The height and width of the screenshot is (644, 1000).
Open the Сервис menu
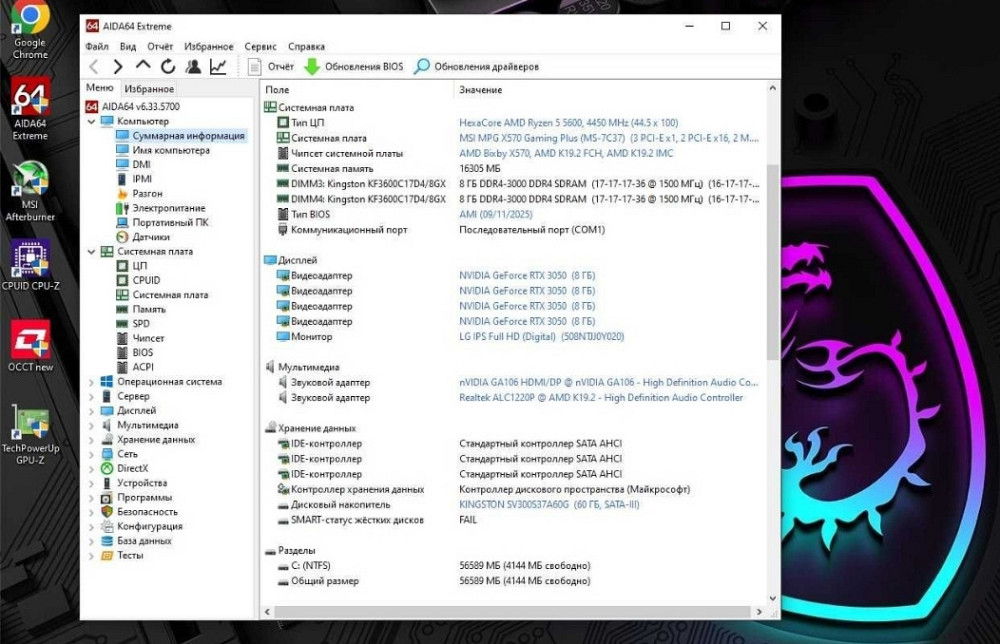[260, 46]
